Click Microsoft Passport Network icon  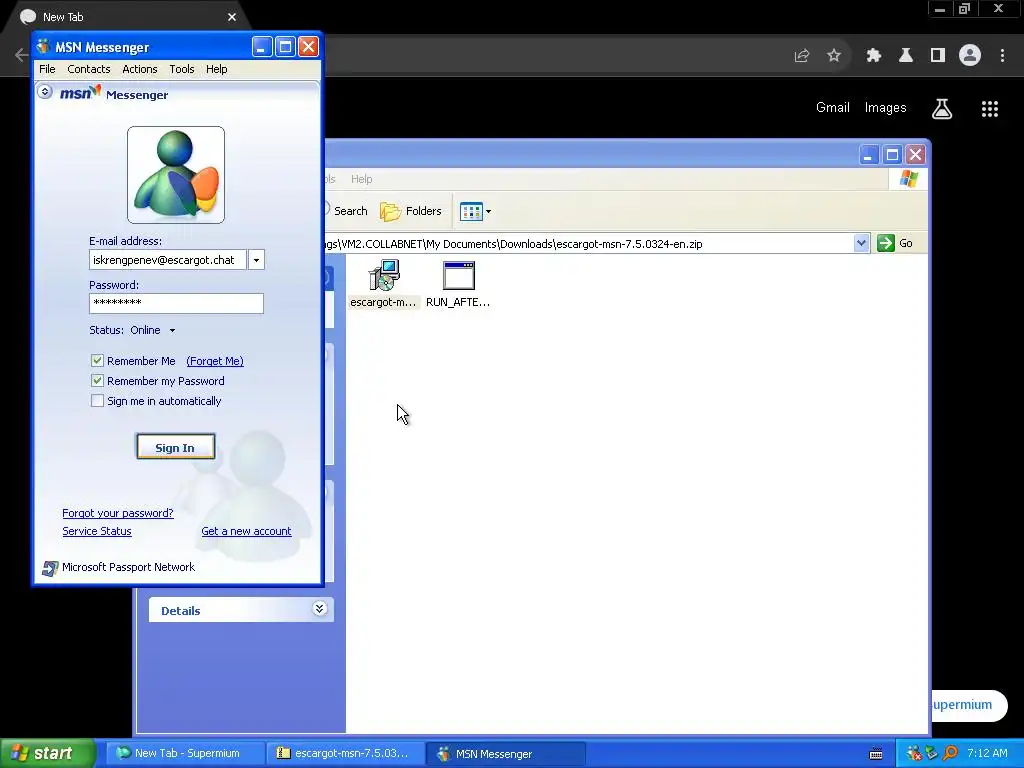coord(50,568)
